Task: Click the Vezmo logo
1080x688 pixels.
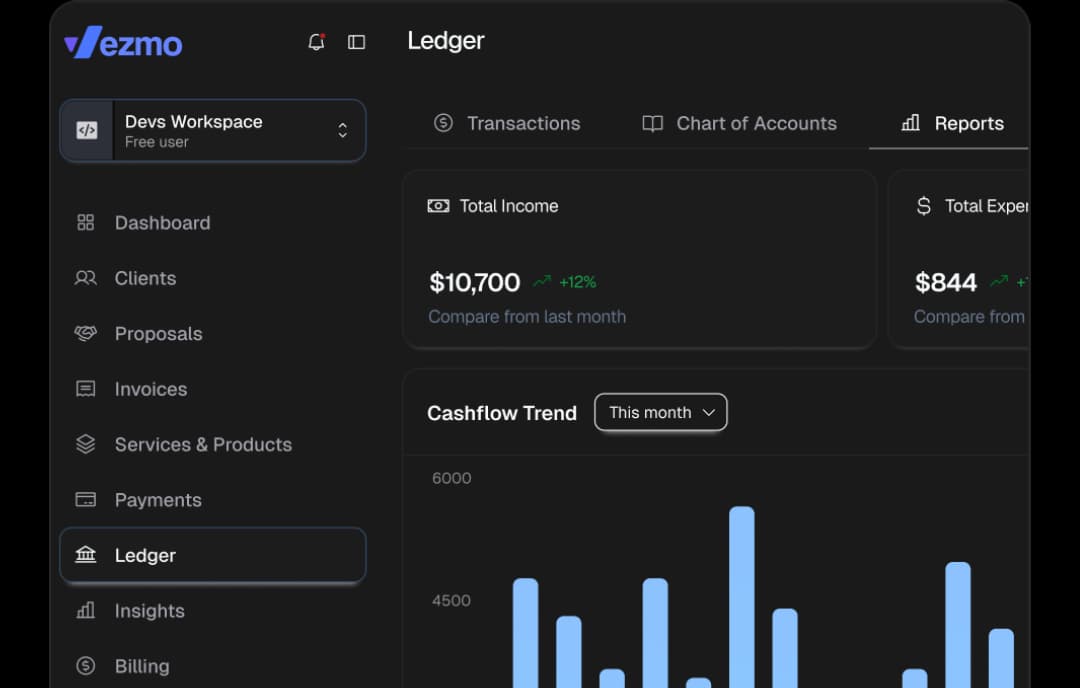Action: pos(123,43)
